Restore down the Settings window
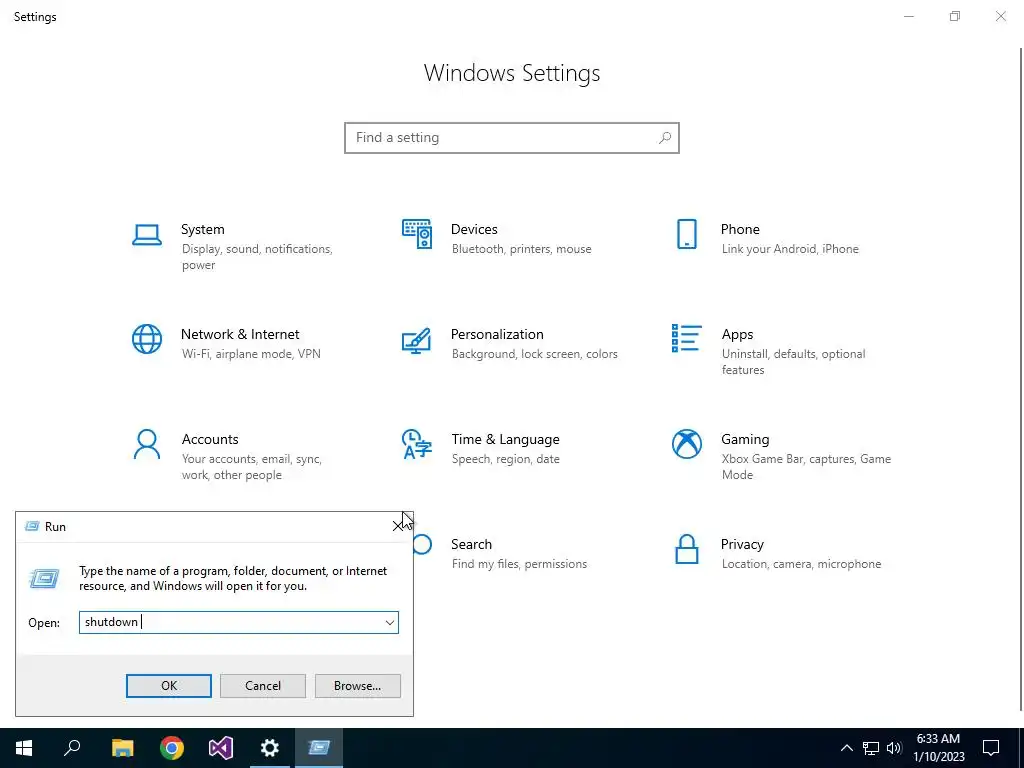 pos(955,16)
